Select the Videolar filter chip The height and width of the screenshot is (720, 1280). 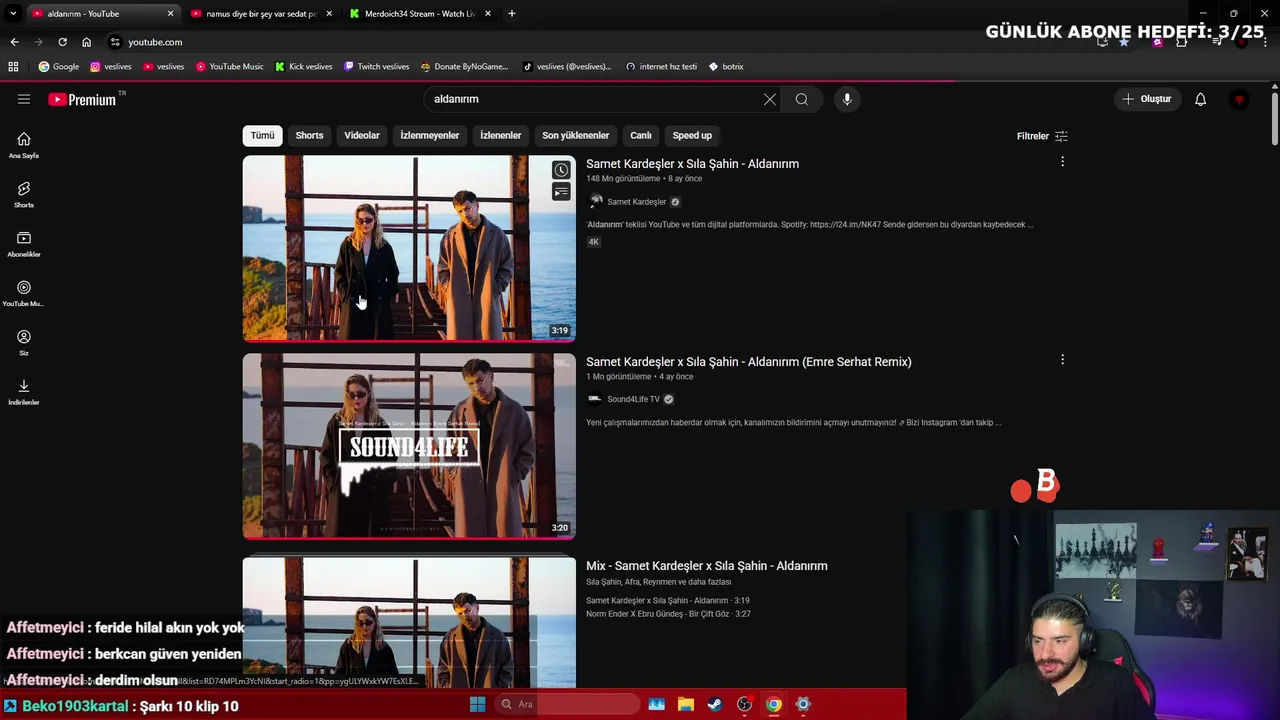point(362,135)
